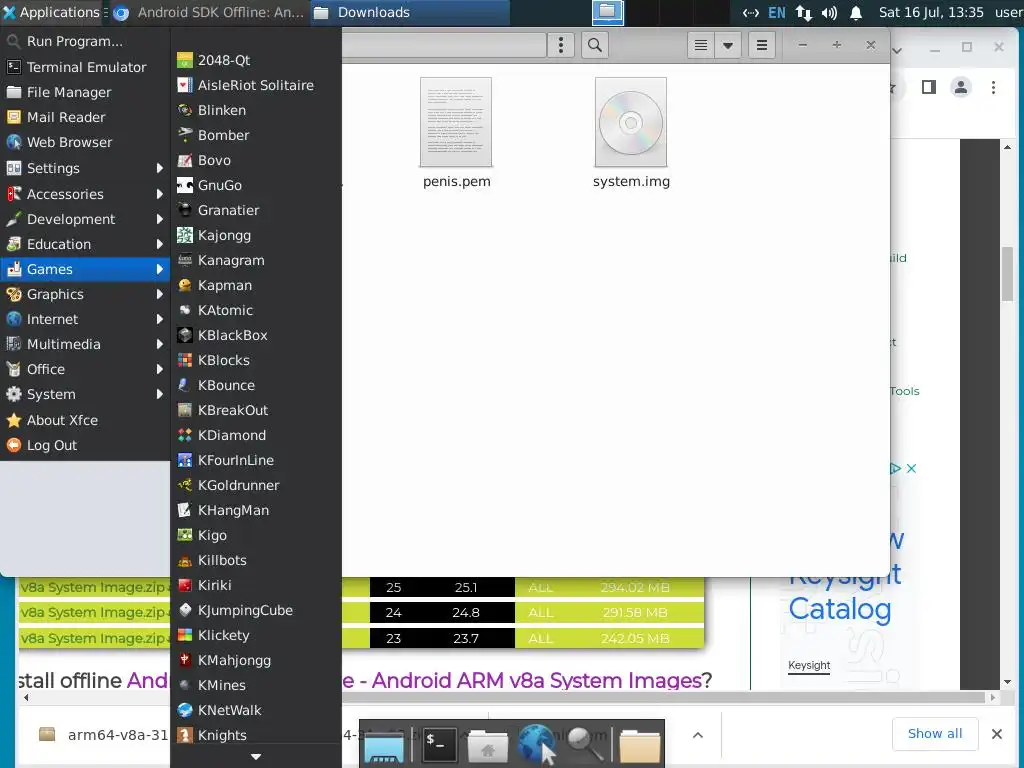Image resolution: width=1024 pixels, height=768 pixels.
Task: Expand the System submenu
Action: tap(85, 394)
